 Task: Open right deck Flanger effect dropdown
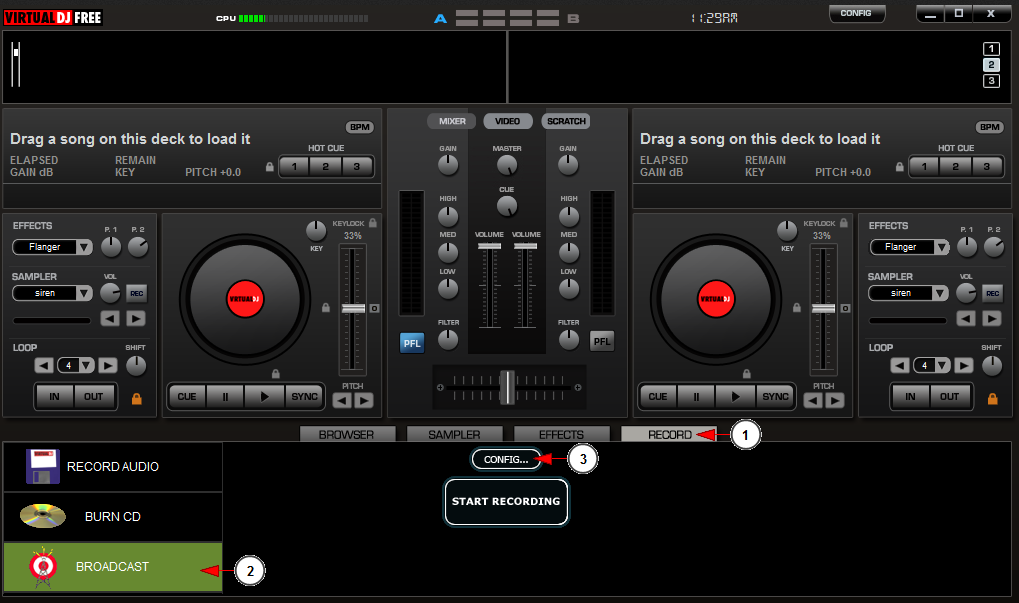pyautogui.click(x=941, y=247)
